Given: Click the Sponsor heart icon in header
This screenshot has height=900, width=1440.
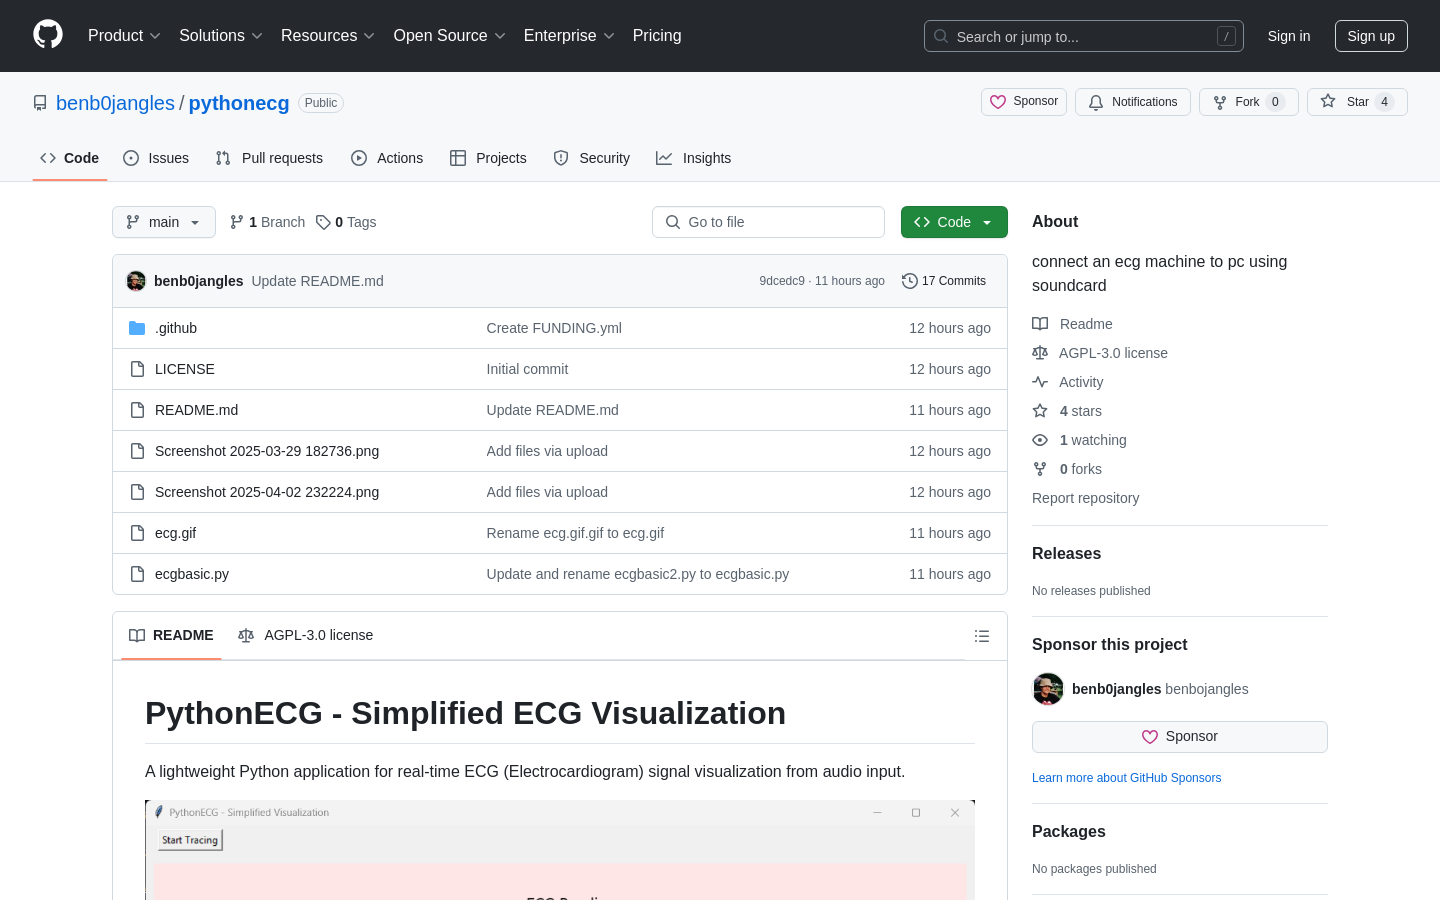Looking at the screenshot, I should pyautogui.click(x=998, y=102).
